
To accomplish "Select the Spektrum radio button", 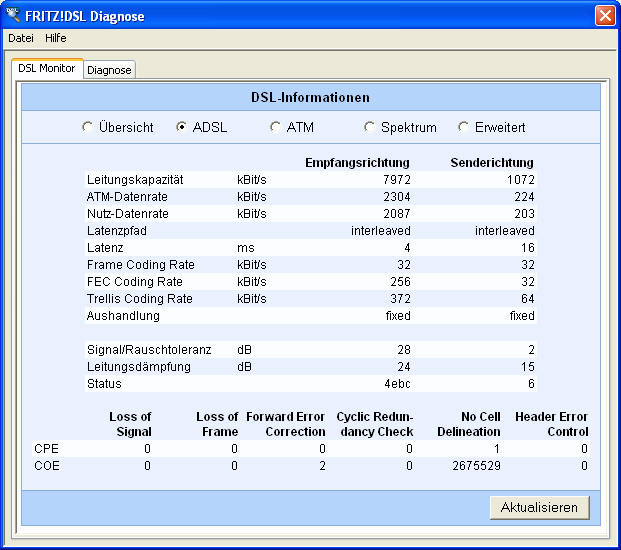I will point(369,127).
